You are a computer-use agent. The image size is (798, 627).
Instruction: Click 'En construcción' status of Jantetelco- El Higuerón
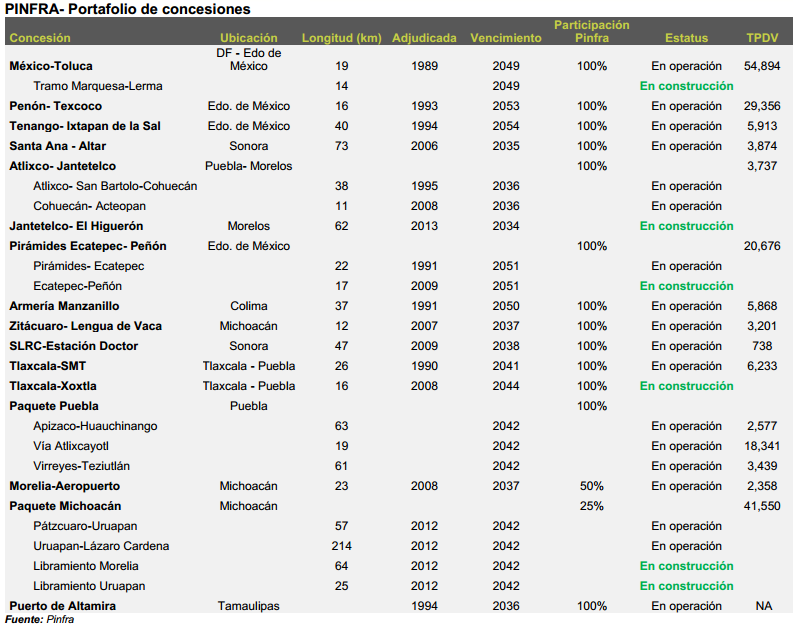click(687, 226)
